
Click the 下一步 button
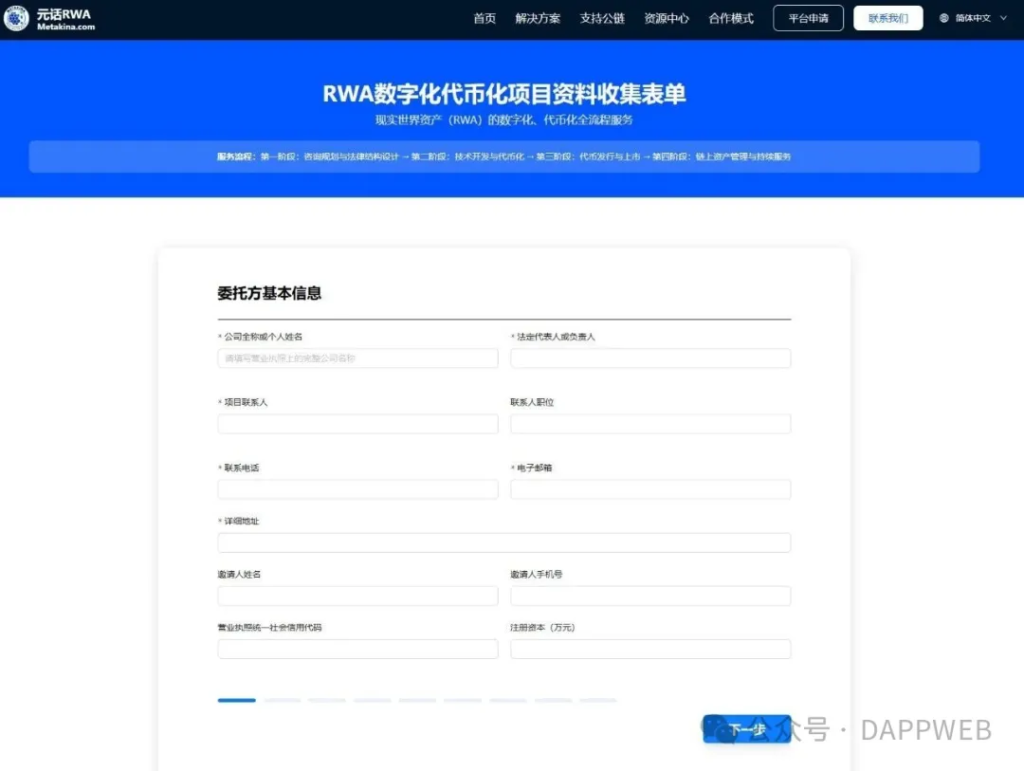(746, 729)
